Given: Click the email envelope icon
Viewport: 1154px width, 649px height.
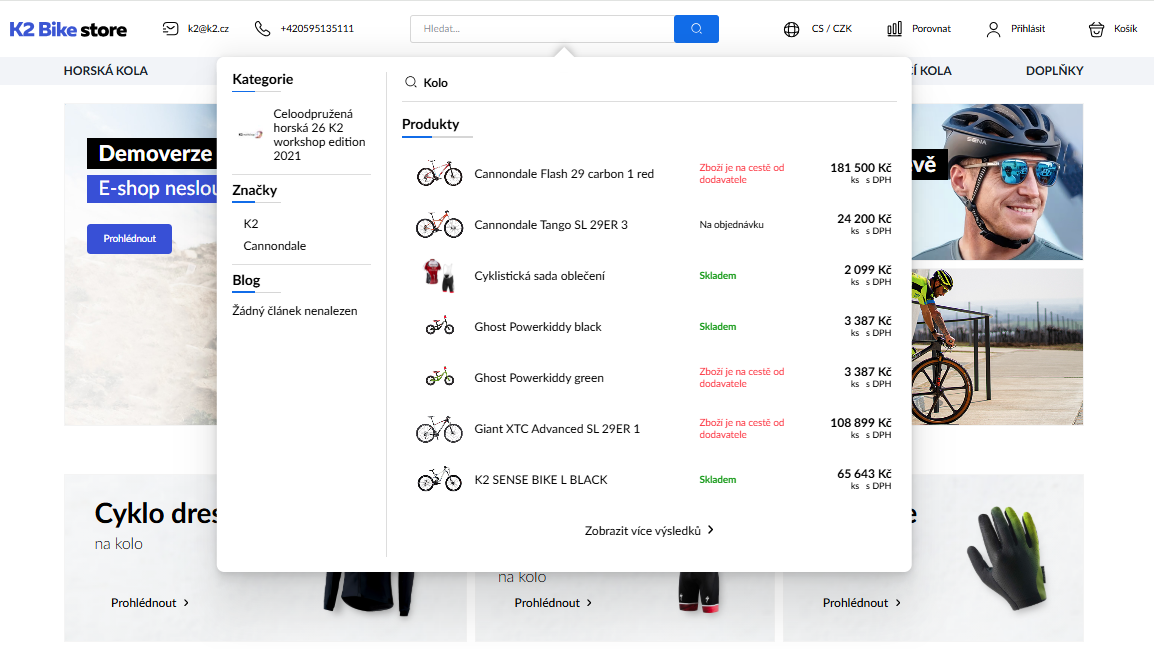Looking at the screenshot, I should [x=171, y=29].
